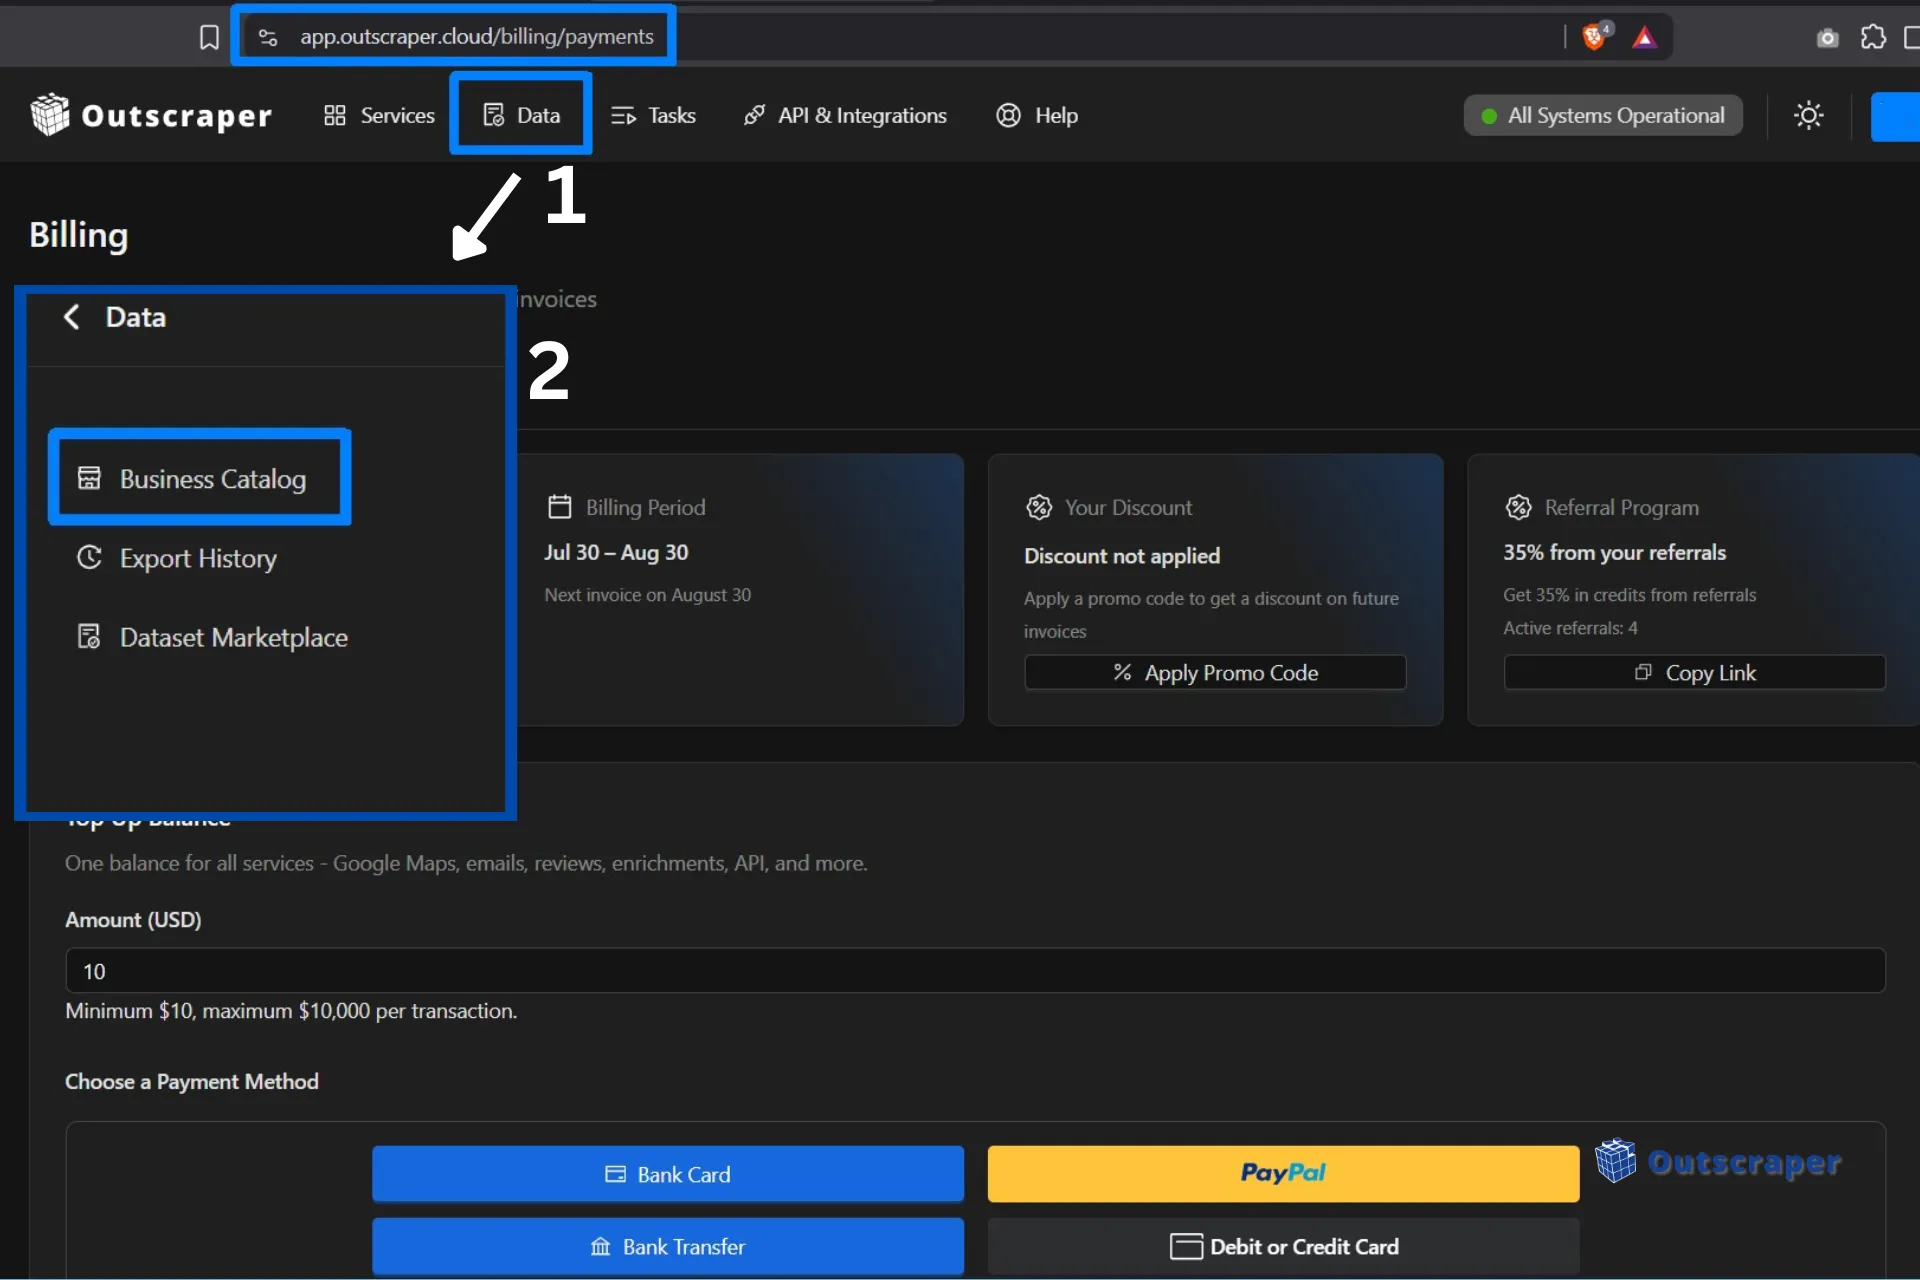1920x1280 pixels.
Task: Click the Amount (USD) input field
Action: 975,971
